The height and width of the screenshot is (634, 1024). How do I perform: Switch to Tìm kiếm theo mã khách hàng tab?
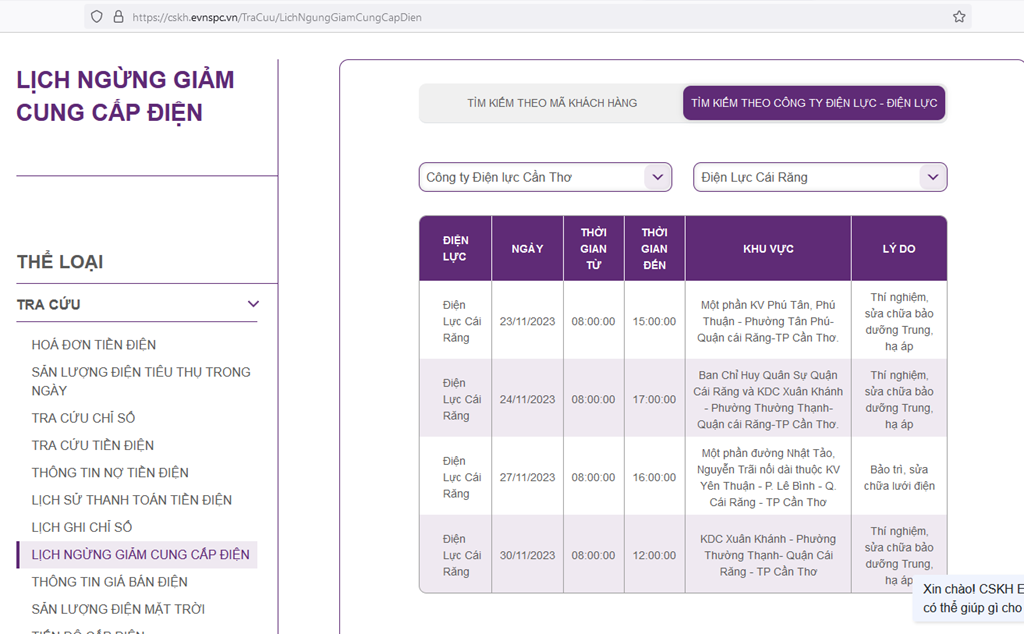552,103
